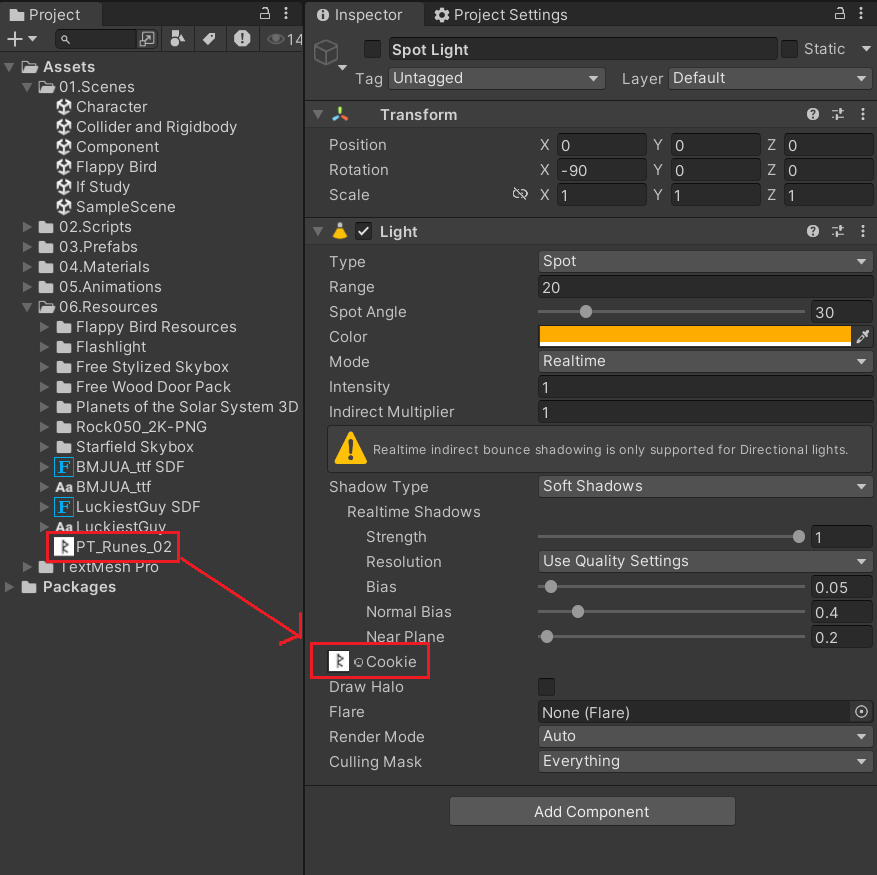Click the shadow Strength slider handle
Image resolution: width=877 pixels, height=875 pixels.
coord(799,537)
